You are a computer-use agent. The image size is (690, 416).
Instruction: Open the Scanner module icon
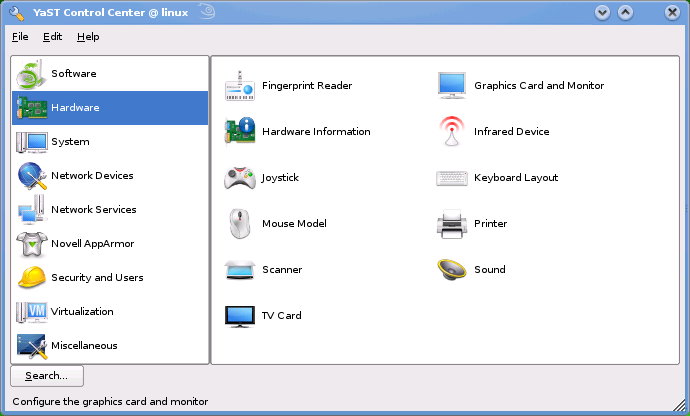tap(240, 270)
